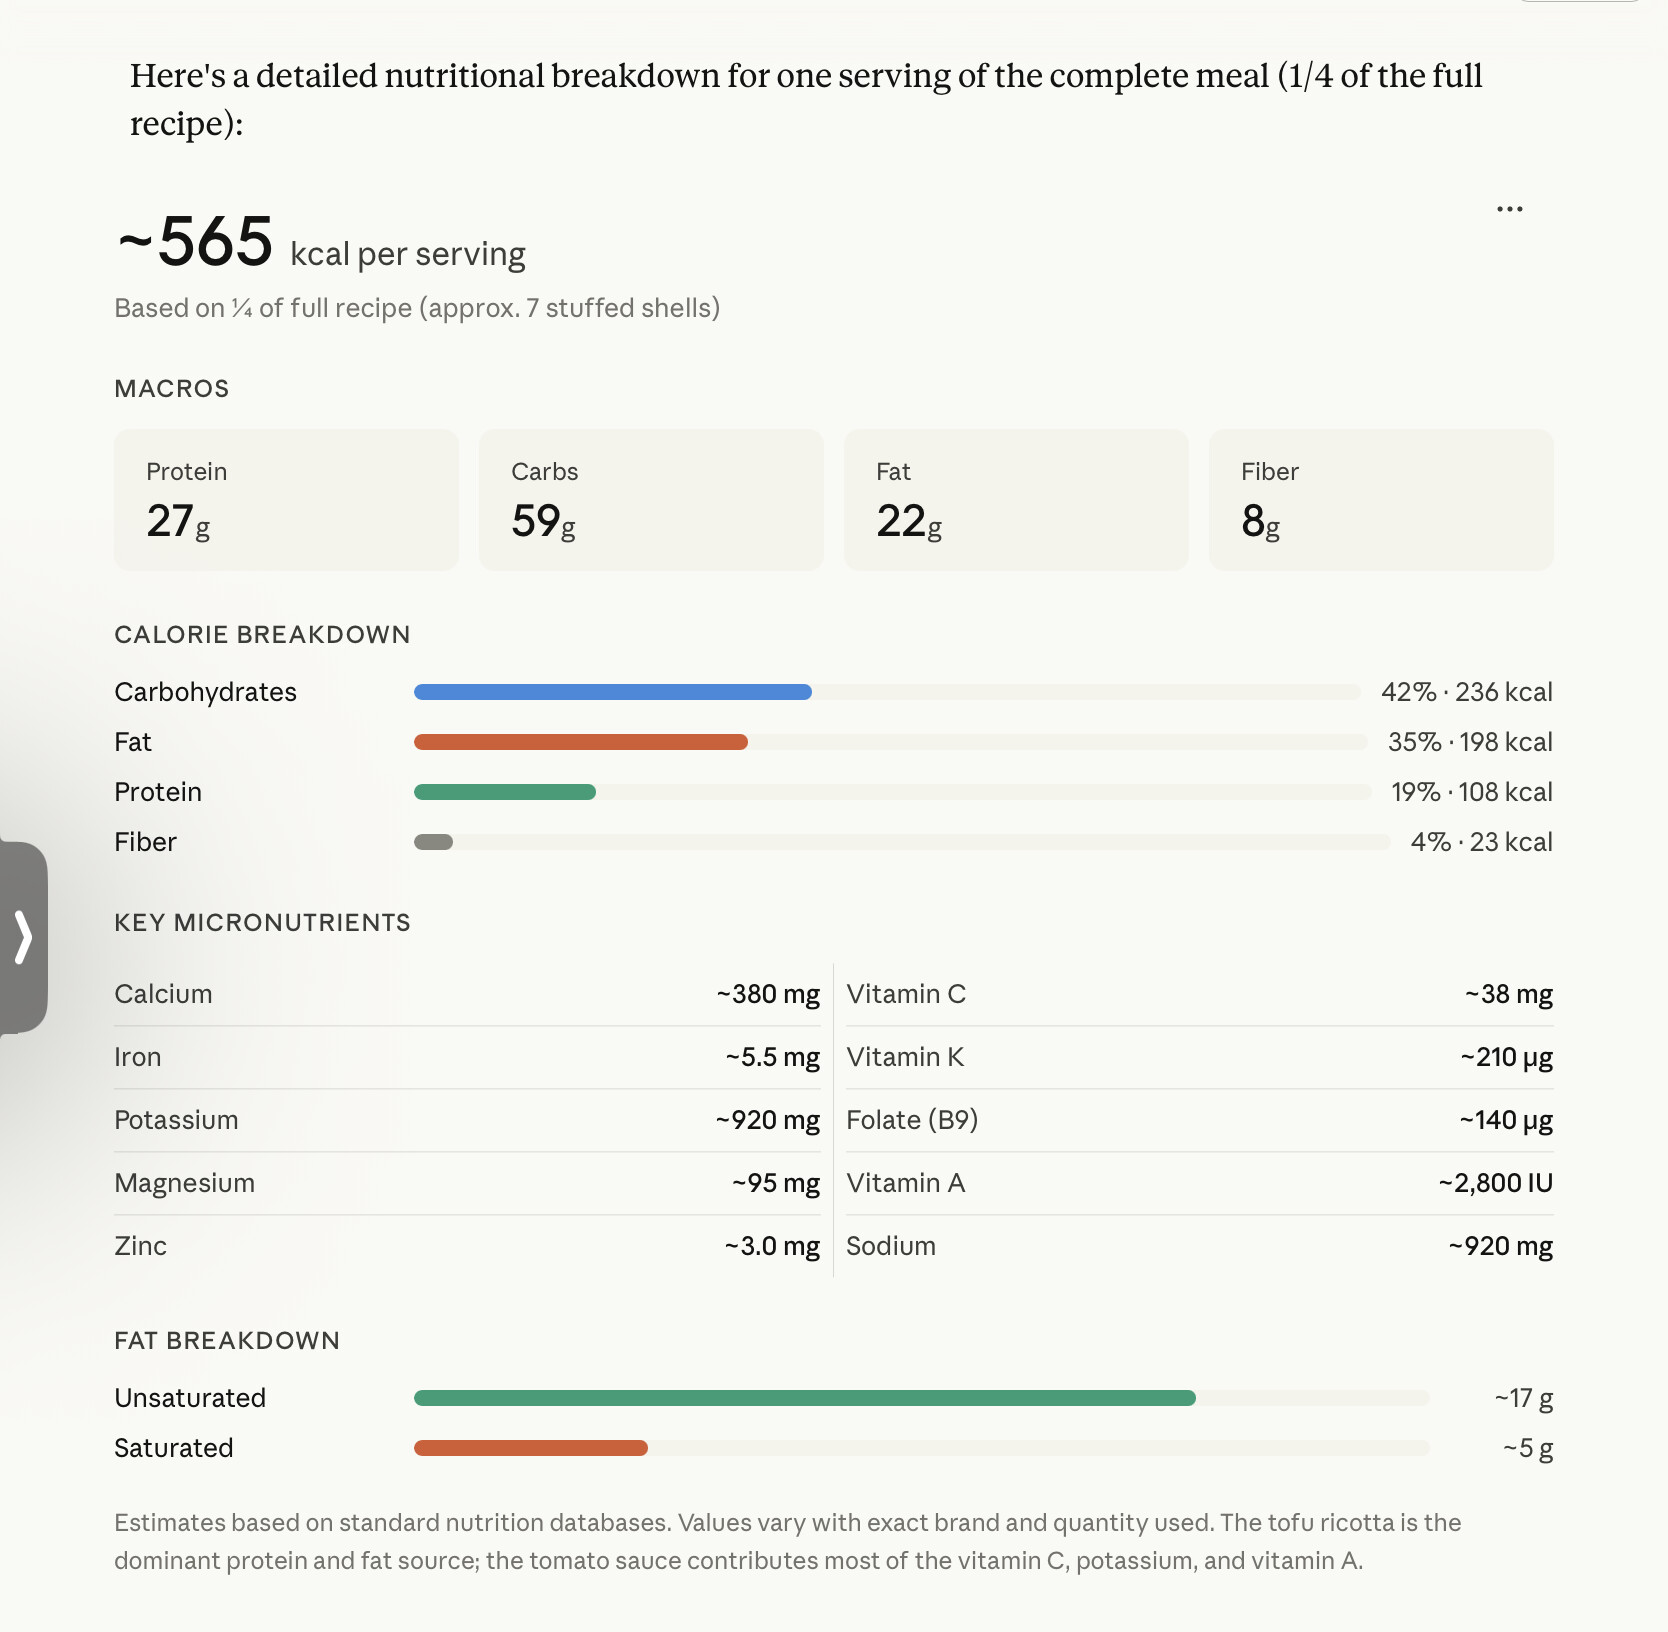The height and width of the screenshot is (1632, 1668).
Task: Select the Fiber 8g macro card
Action: 1381,500
